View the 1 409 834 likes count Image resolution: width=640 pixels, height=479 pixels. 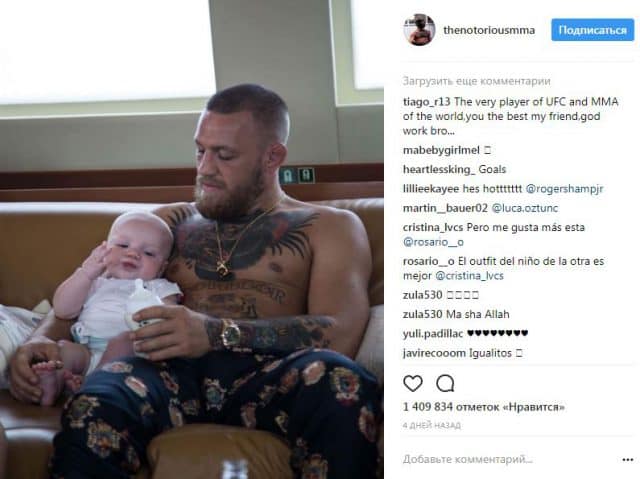[484, 407]
